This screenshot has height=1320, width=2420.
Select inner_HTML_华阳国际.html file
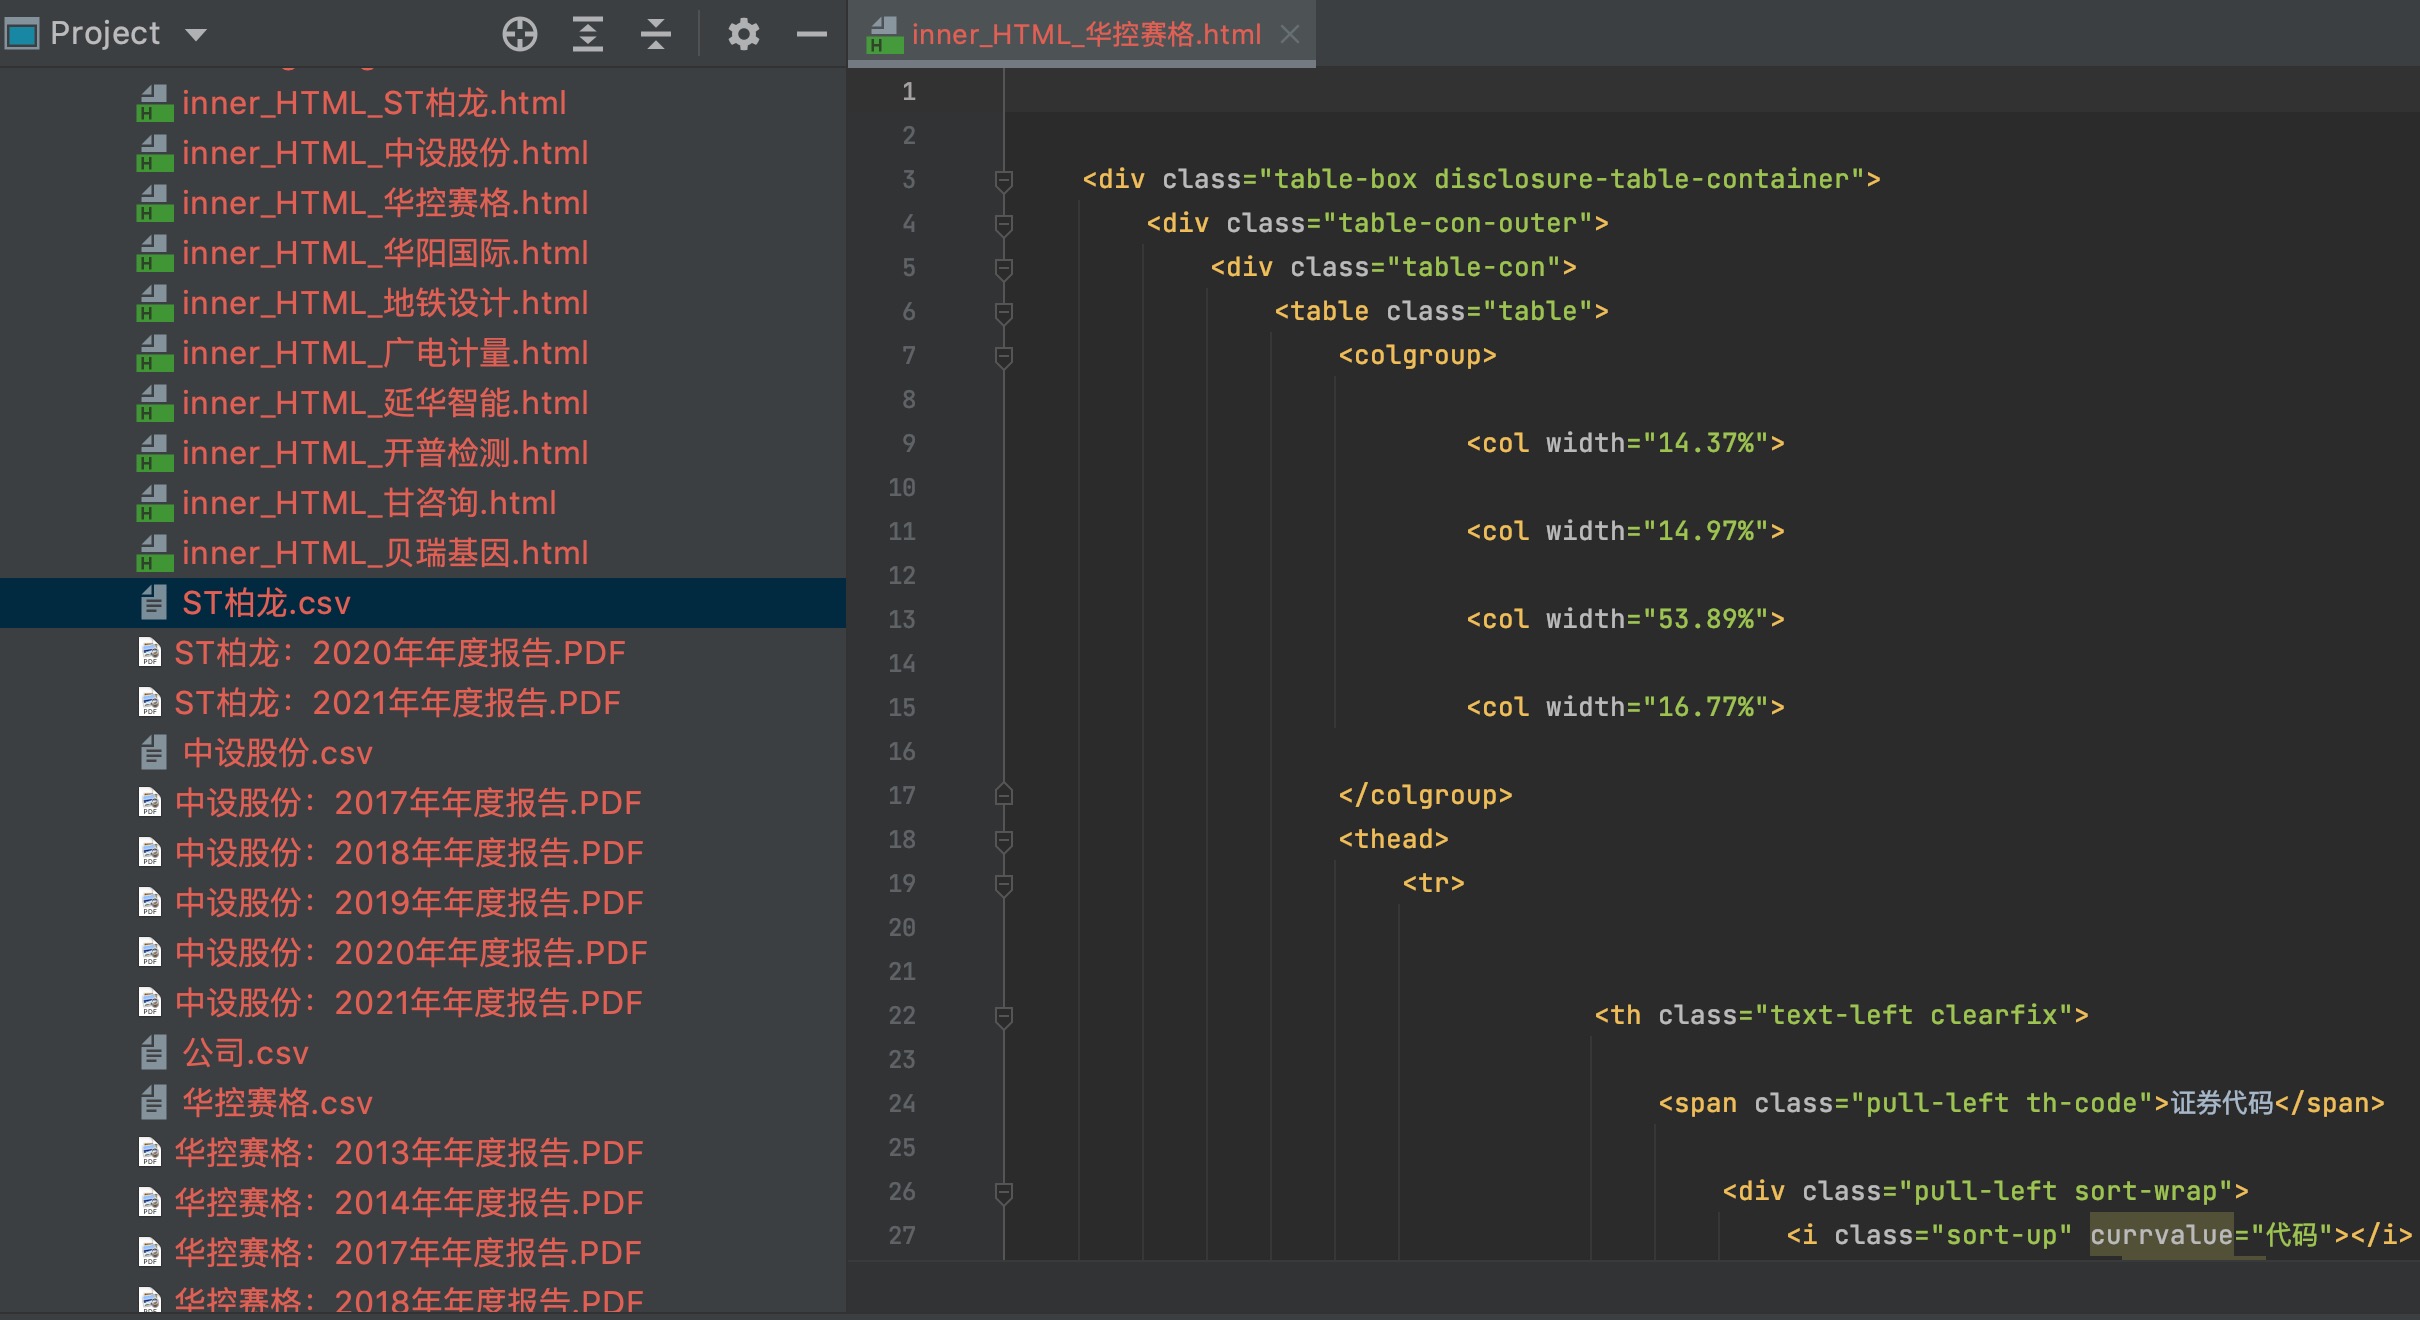point(385,253)
